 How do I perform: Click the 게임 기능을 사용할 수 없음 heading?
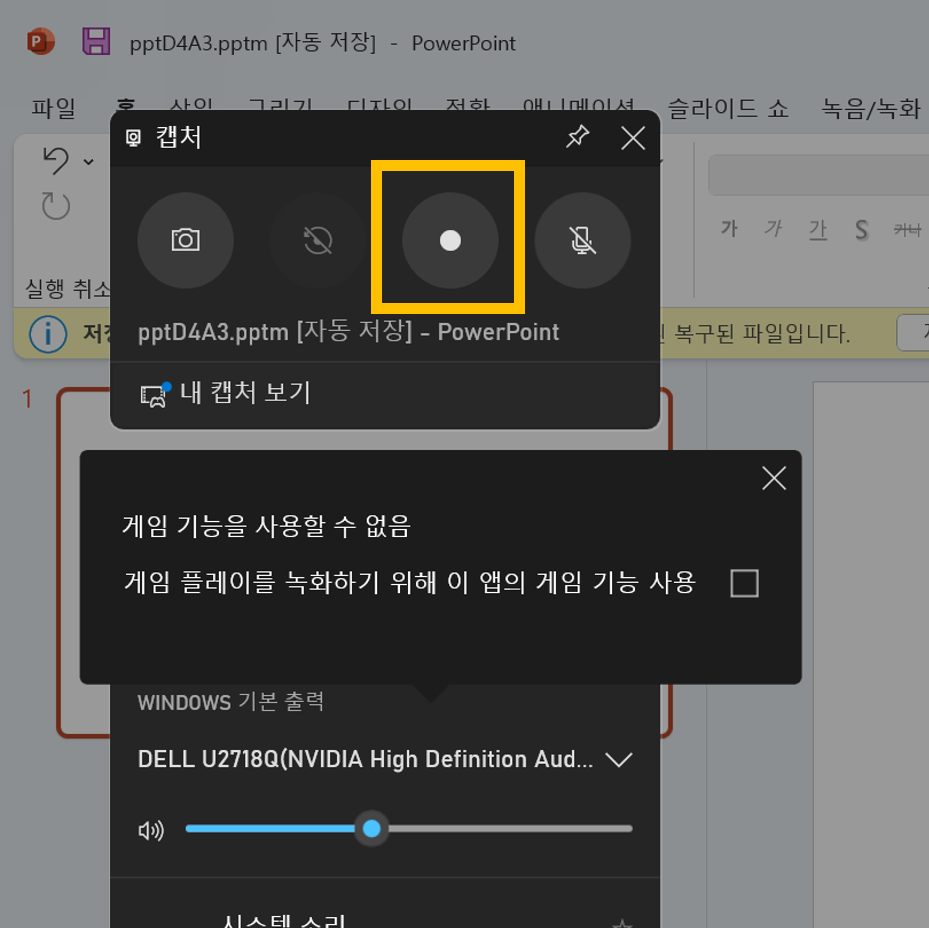click(x=266, y=526)
